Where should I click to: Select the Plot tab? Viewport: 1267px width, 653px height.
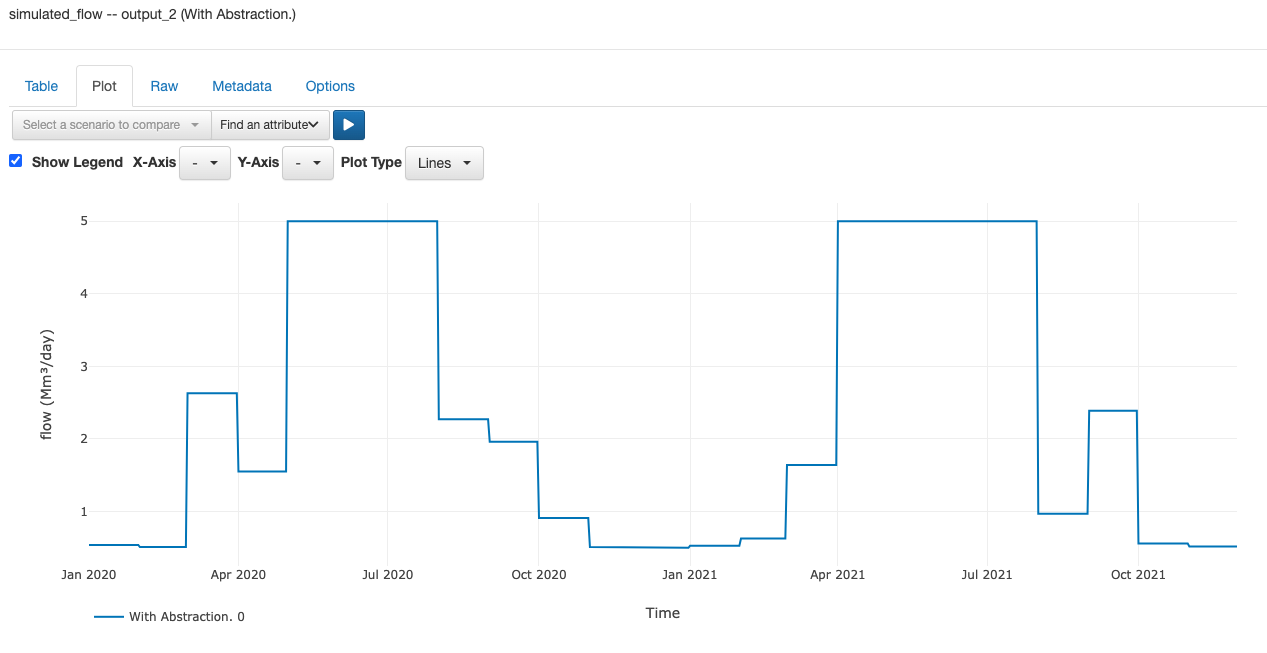(x=104, y=86)
